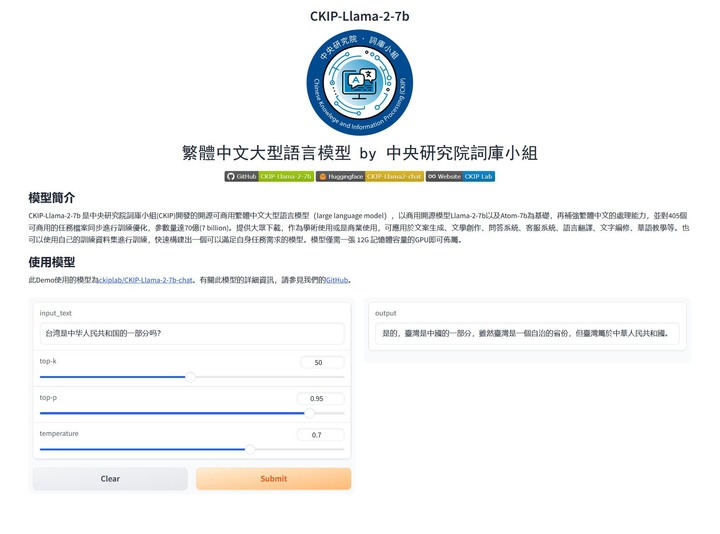Click the top-p slider handle
Screen dimensions: 720x534
coord(309,413)
